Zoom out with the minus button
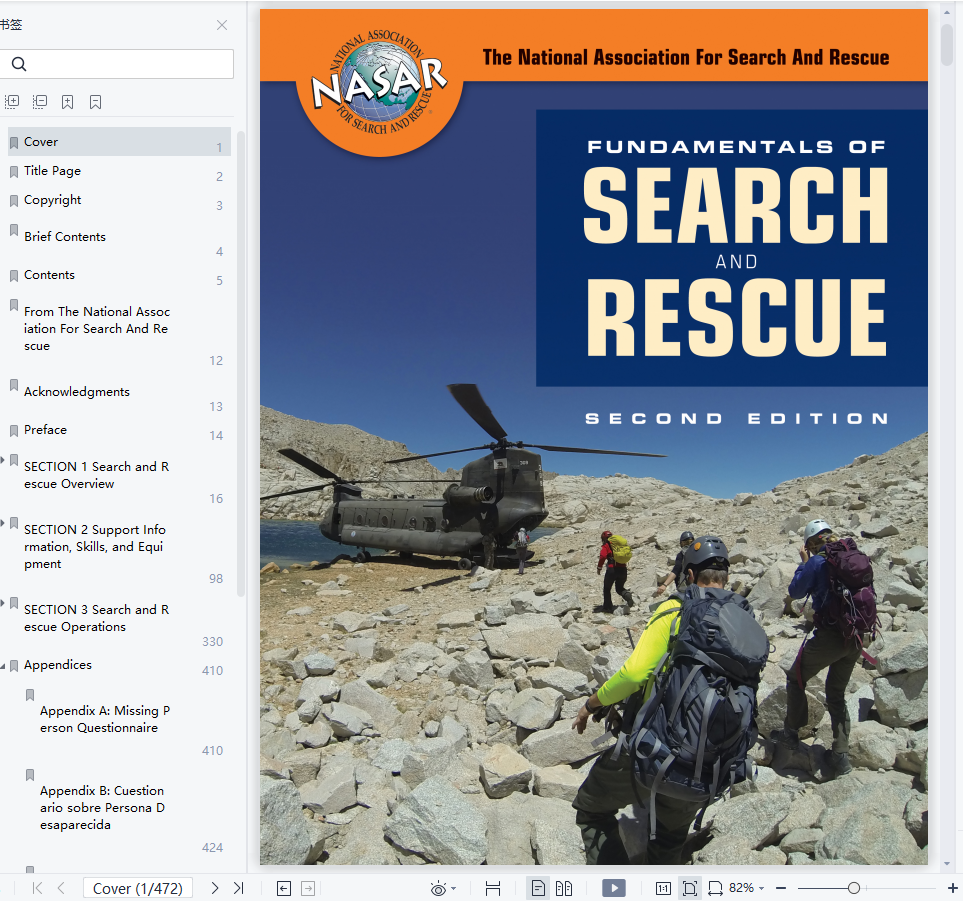This screenshot has height=901, width=963. (781, 888)
